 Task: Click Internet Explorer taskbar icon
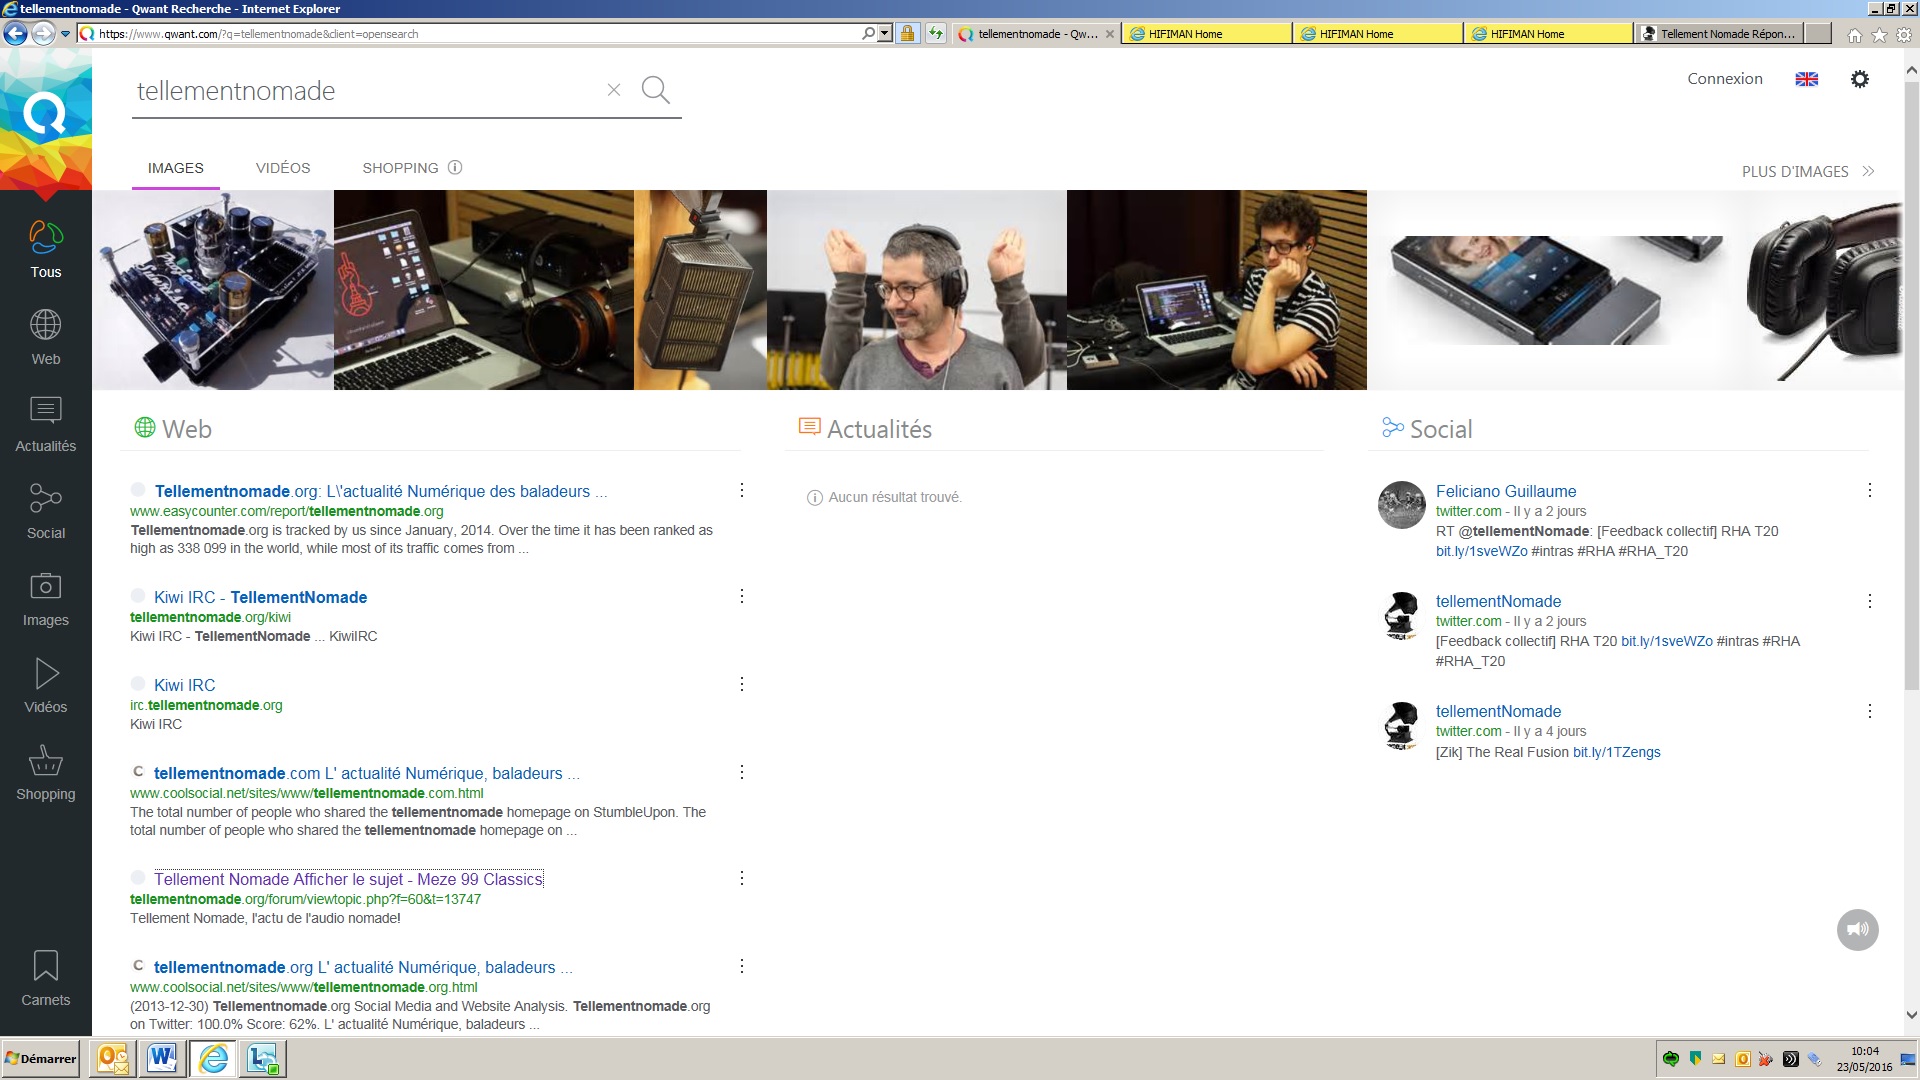pyautogui.click(x=213, y=1058)
